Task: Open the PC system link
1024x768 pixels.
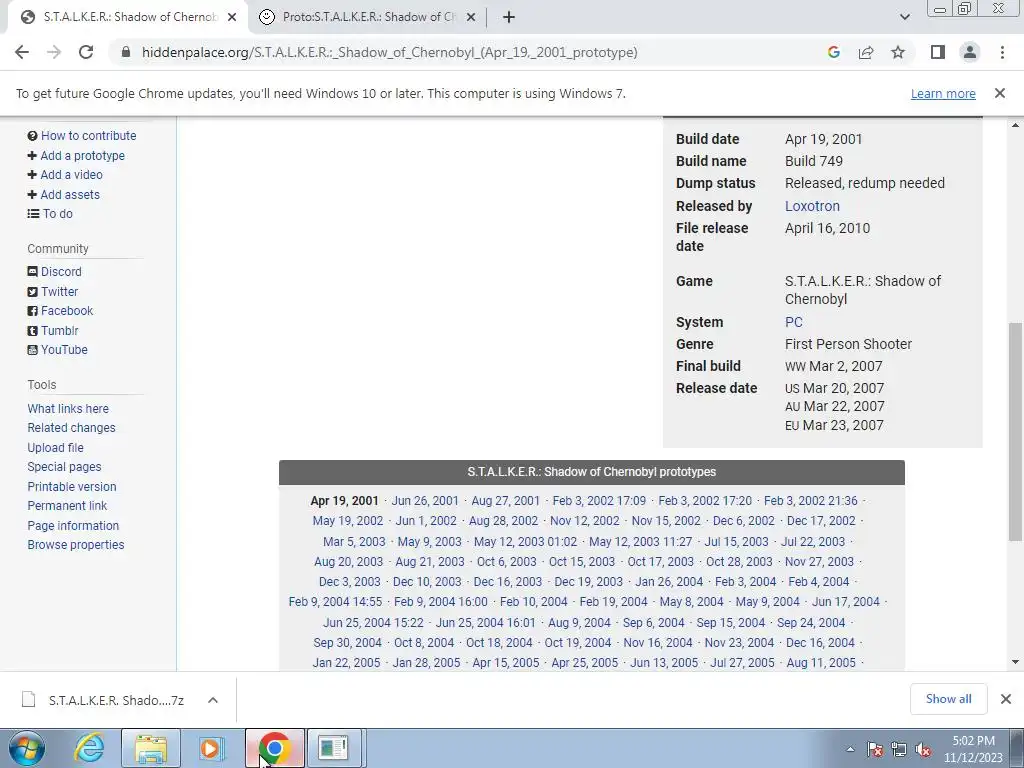Action: tap(793, 322)
